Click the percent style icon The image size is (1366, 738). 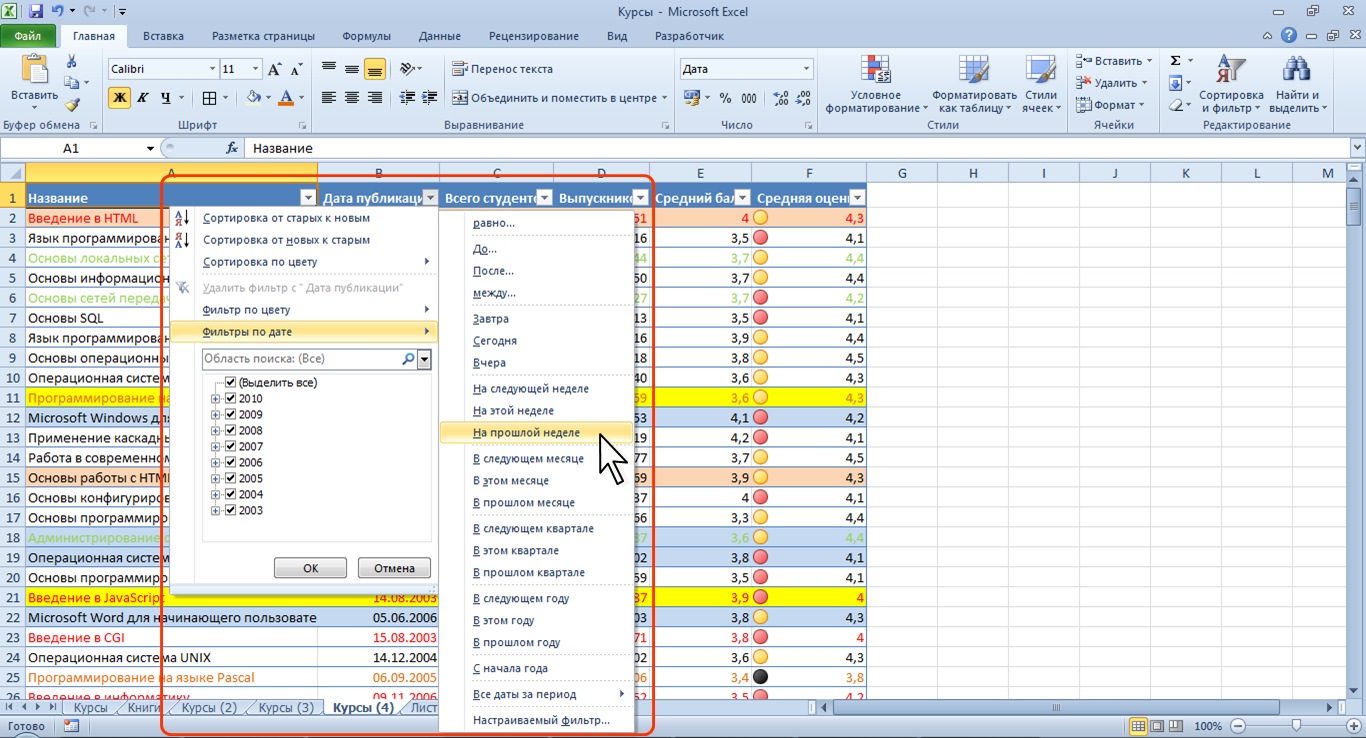[x=725, y=98]
